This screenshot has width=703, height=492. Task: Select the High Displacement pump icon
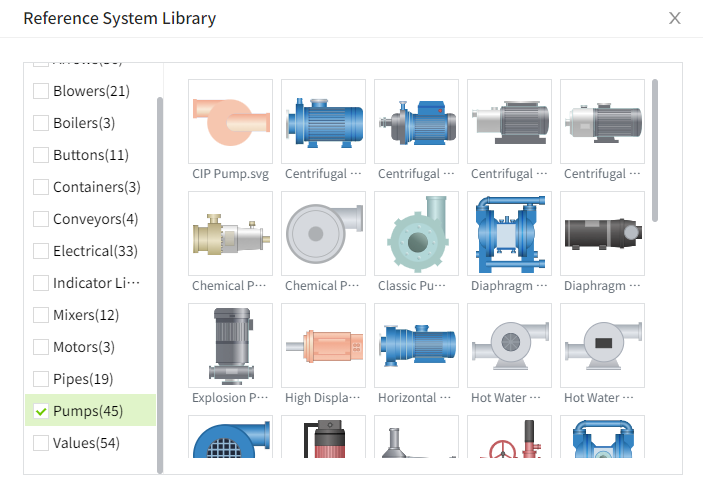tap(323, 345)
